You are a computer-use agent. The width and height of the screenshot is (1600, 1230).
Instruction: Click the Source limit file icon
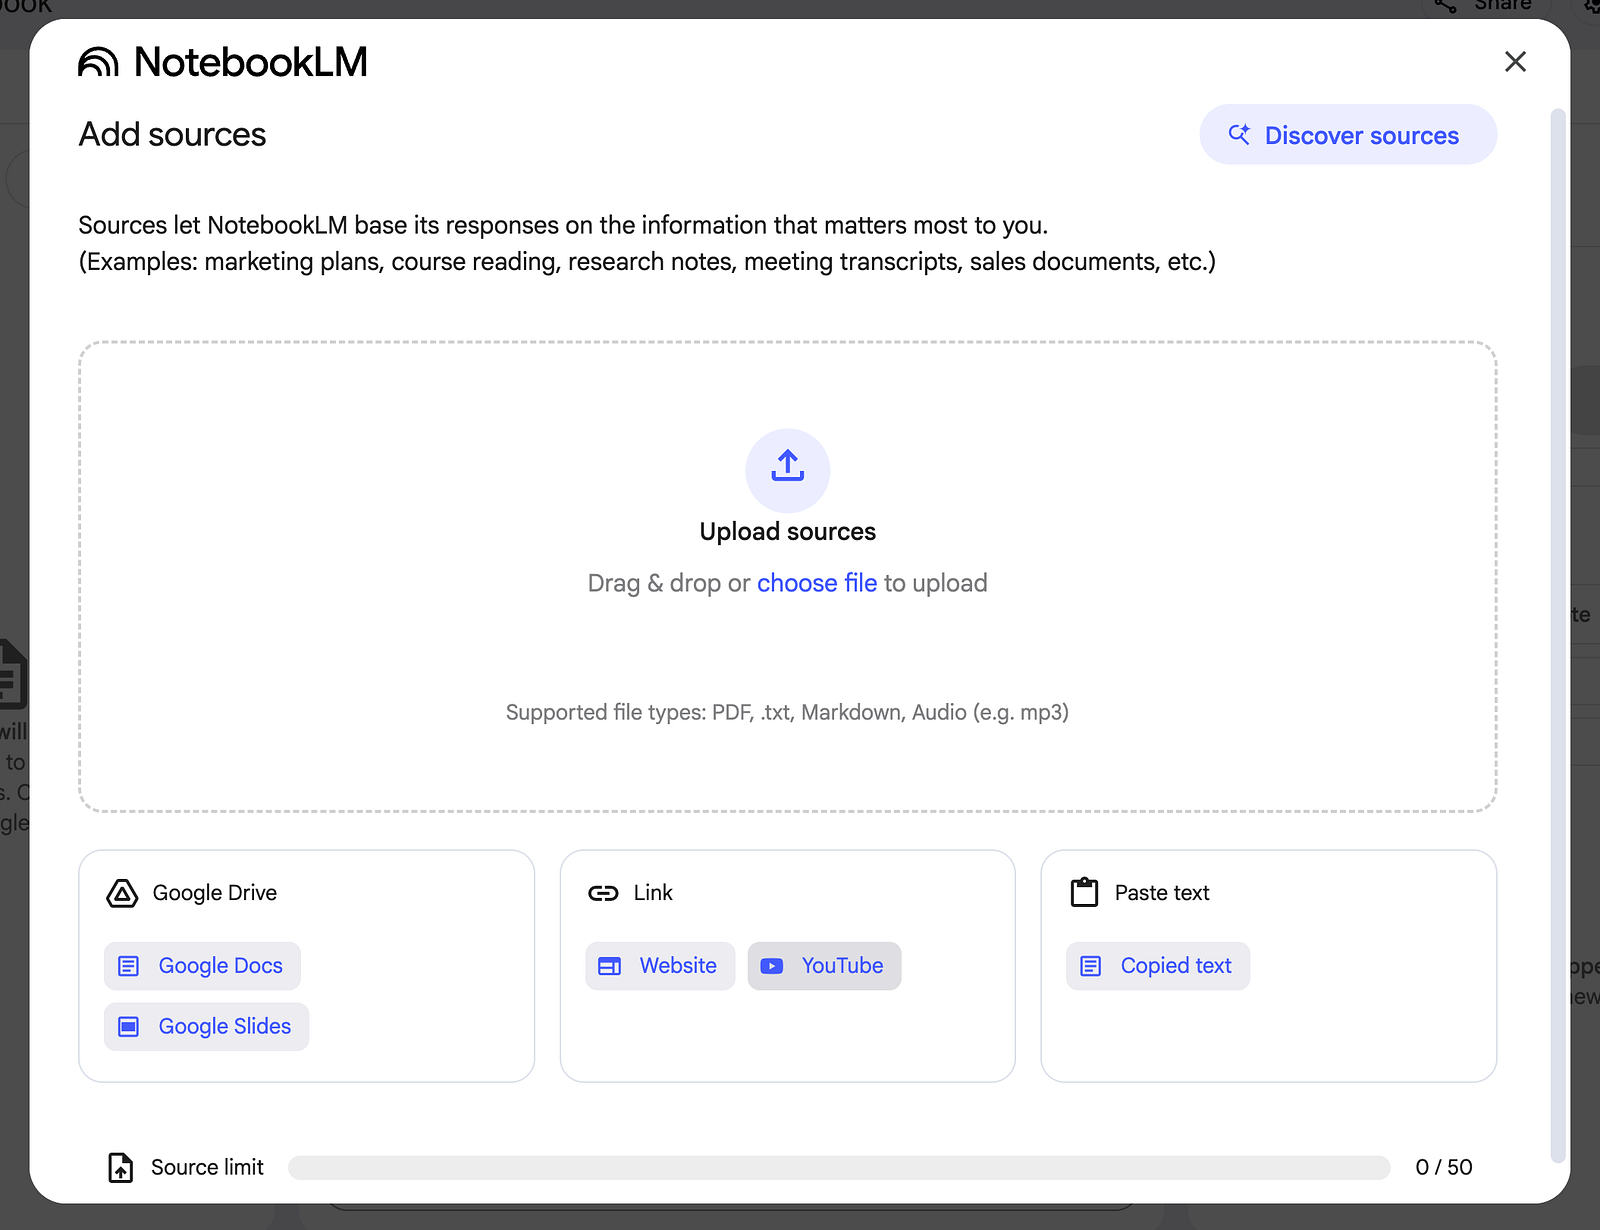120,1167
